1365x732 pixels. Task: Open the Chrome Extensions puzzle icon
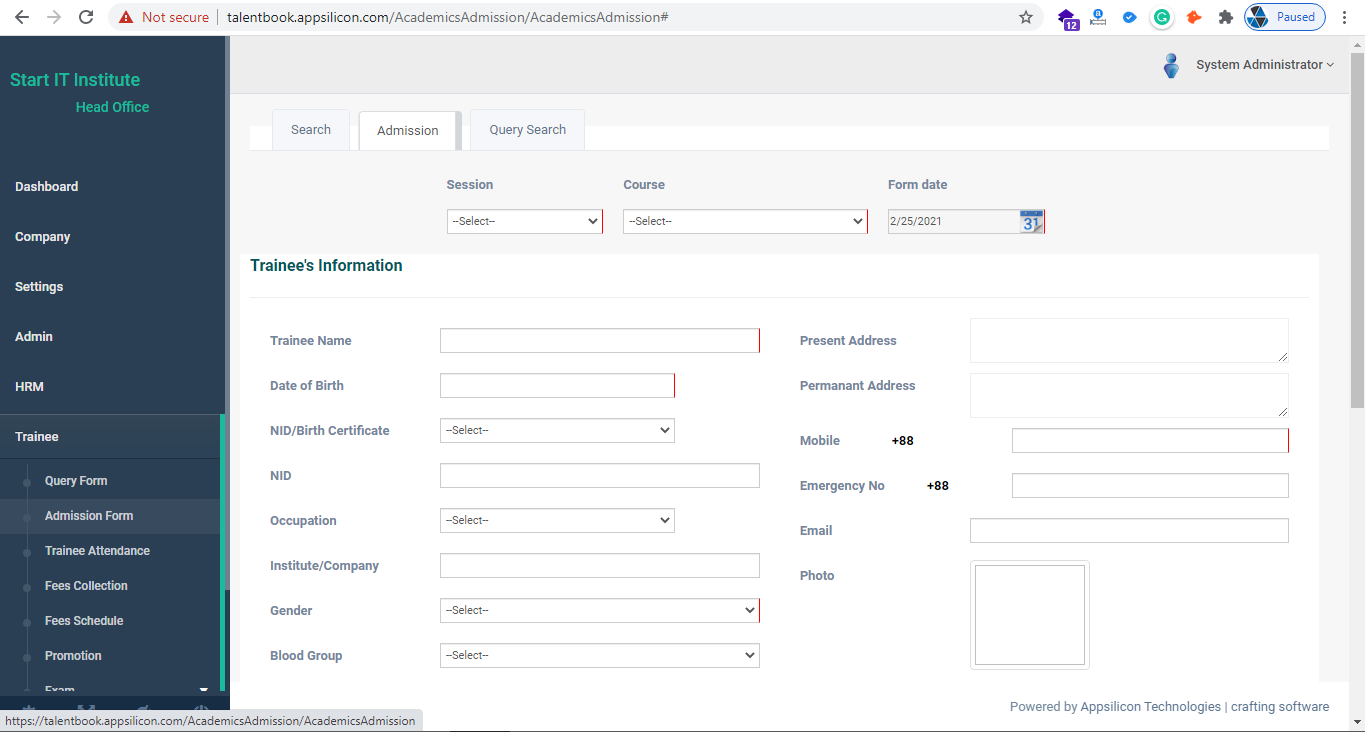pos(1225,17)
